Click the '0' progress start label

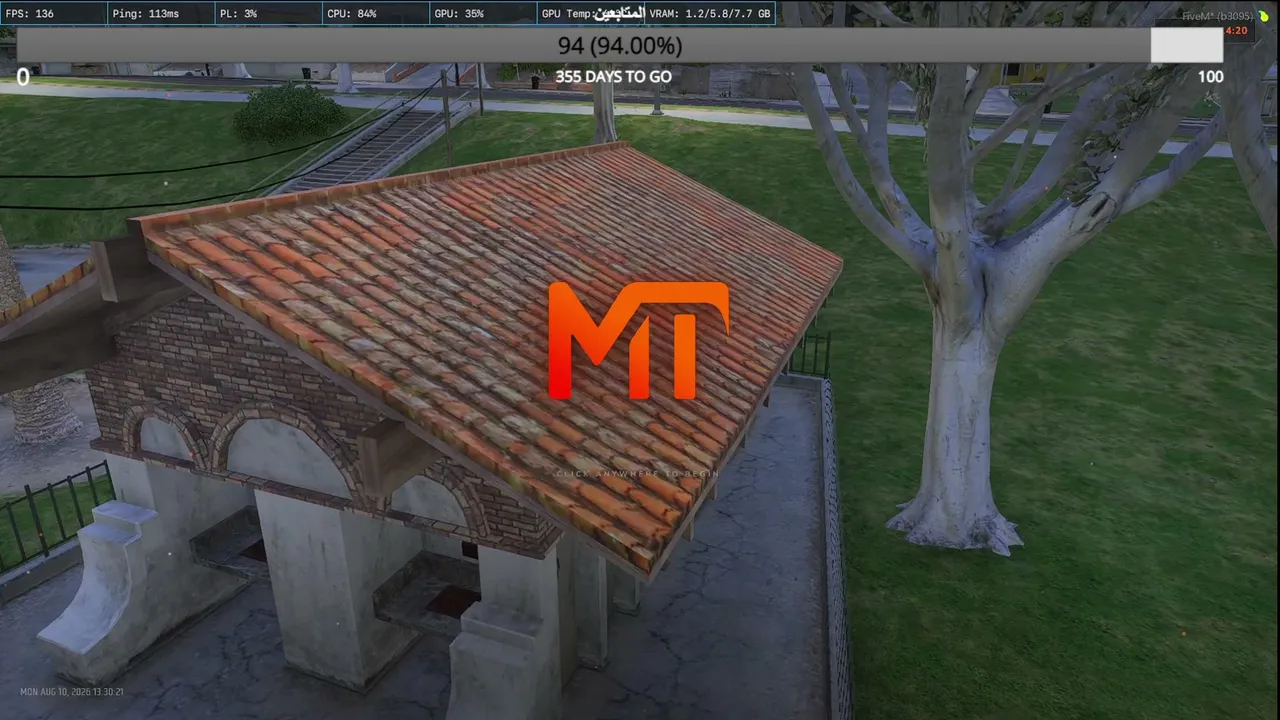[23, 77]
